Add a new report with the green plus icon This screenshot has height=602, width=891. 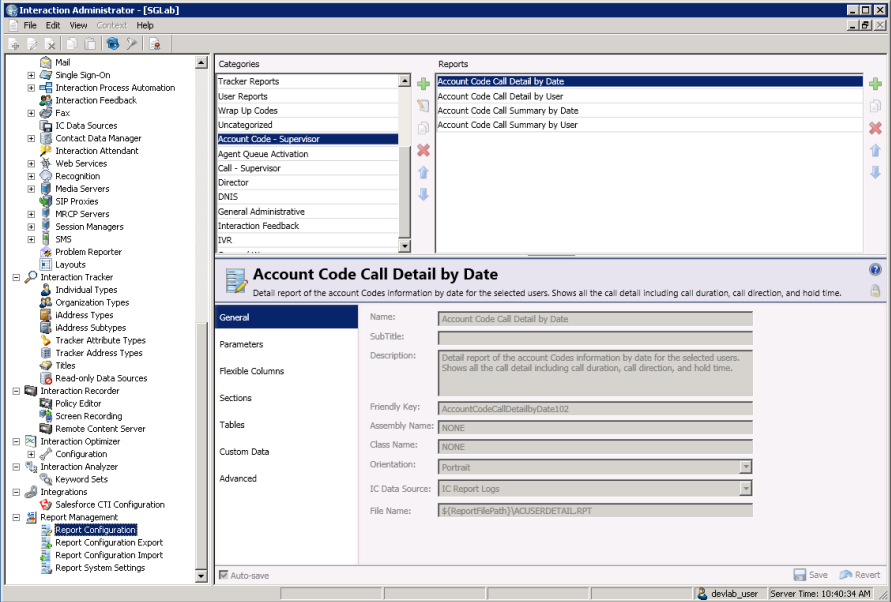click(876, 82)
